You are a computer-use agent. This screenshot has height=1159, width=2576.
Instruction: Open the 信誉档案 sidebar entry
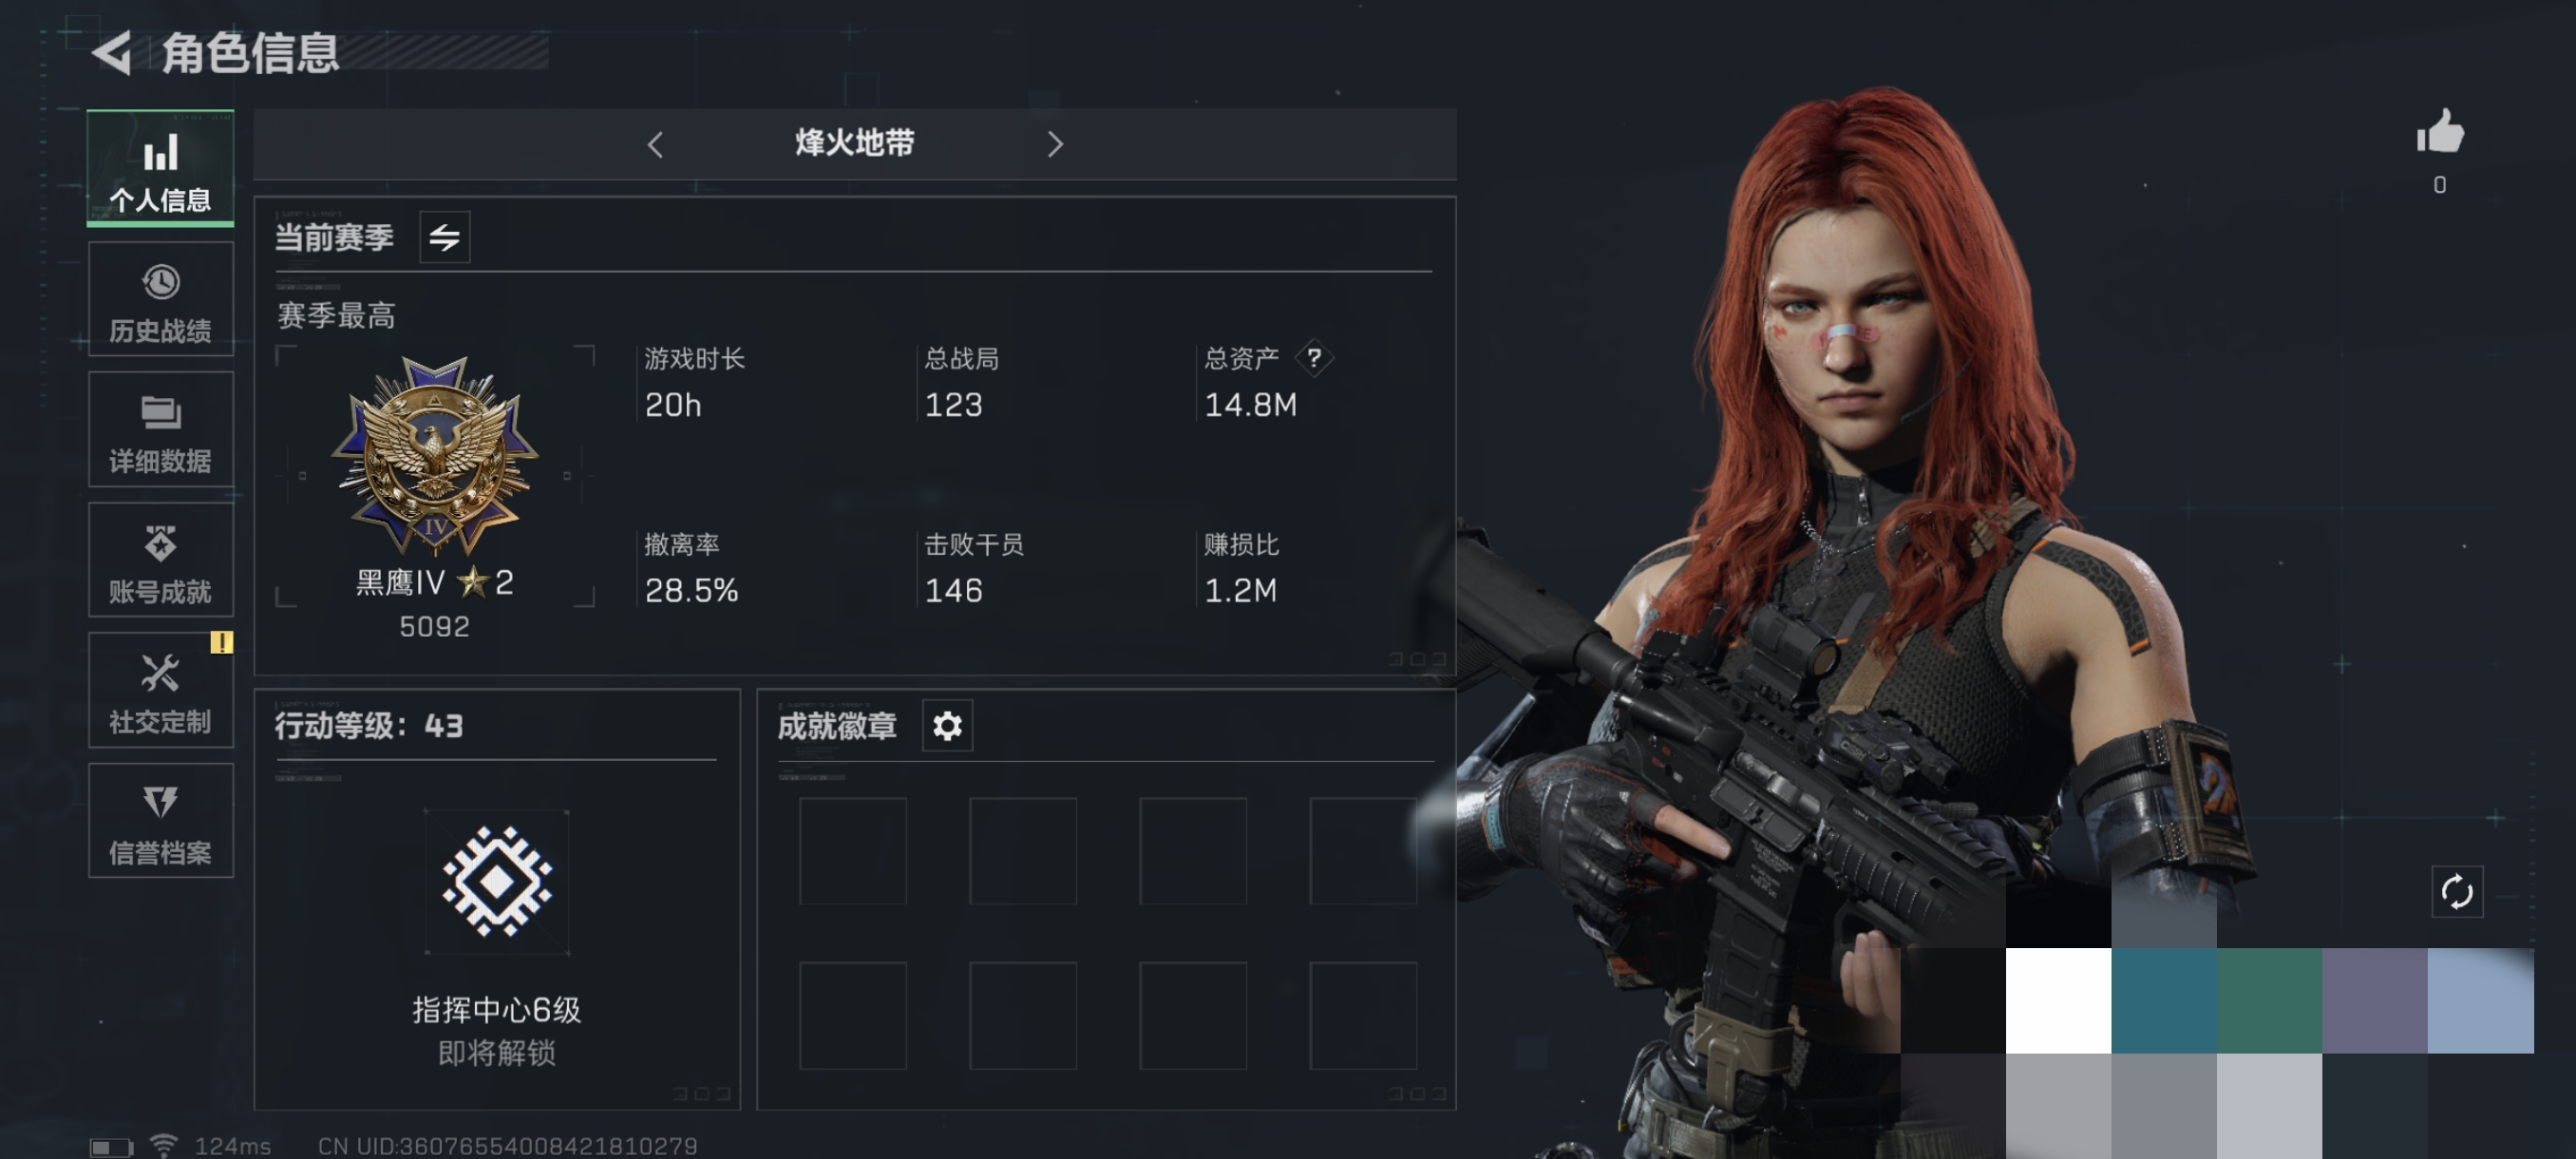160,821
